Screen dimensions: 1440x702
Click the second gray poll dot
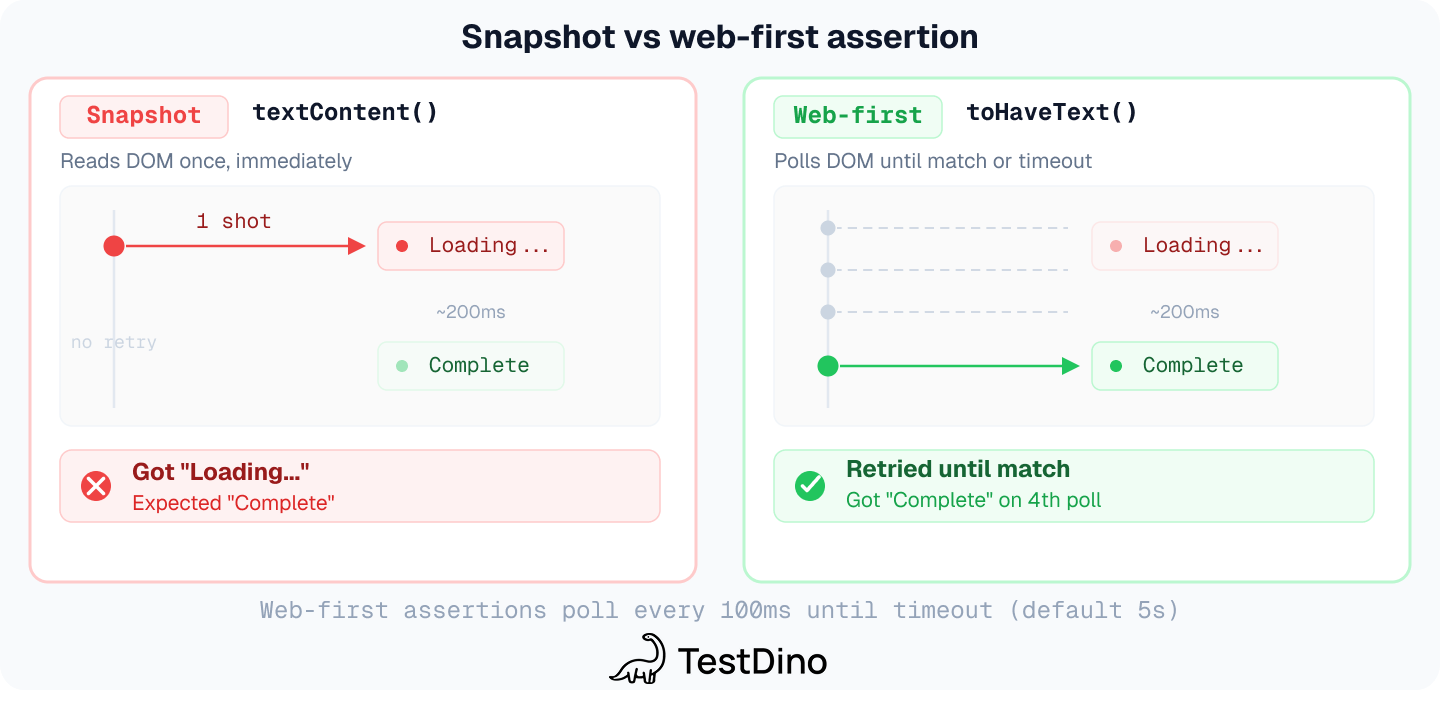828,270
